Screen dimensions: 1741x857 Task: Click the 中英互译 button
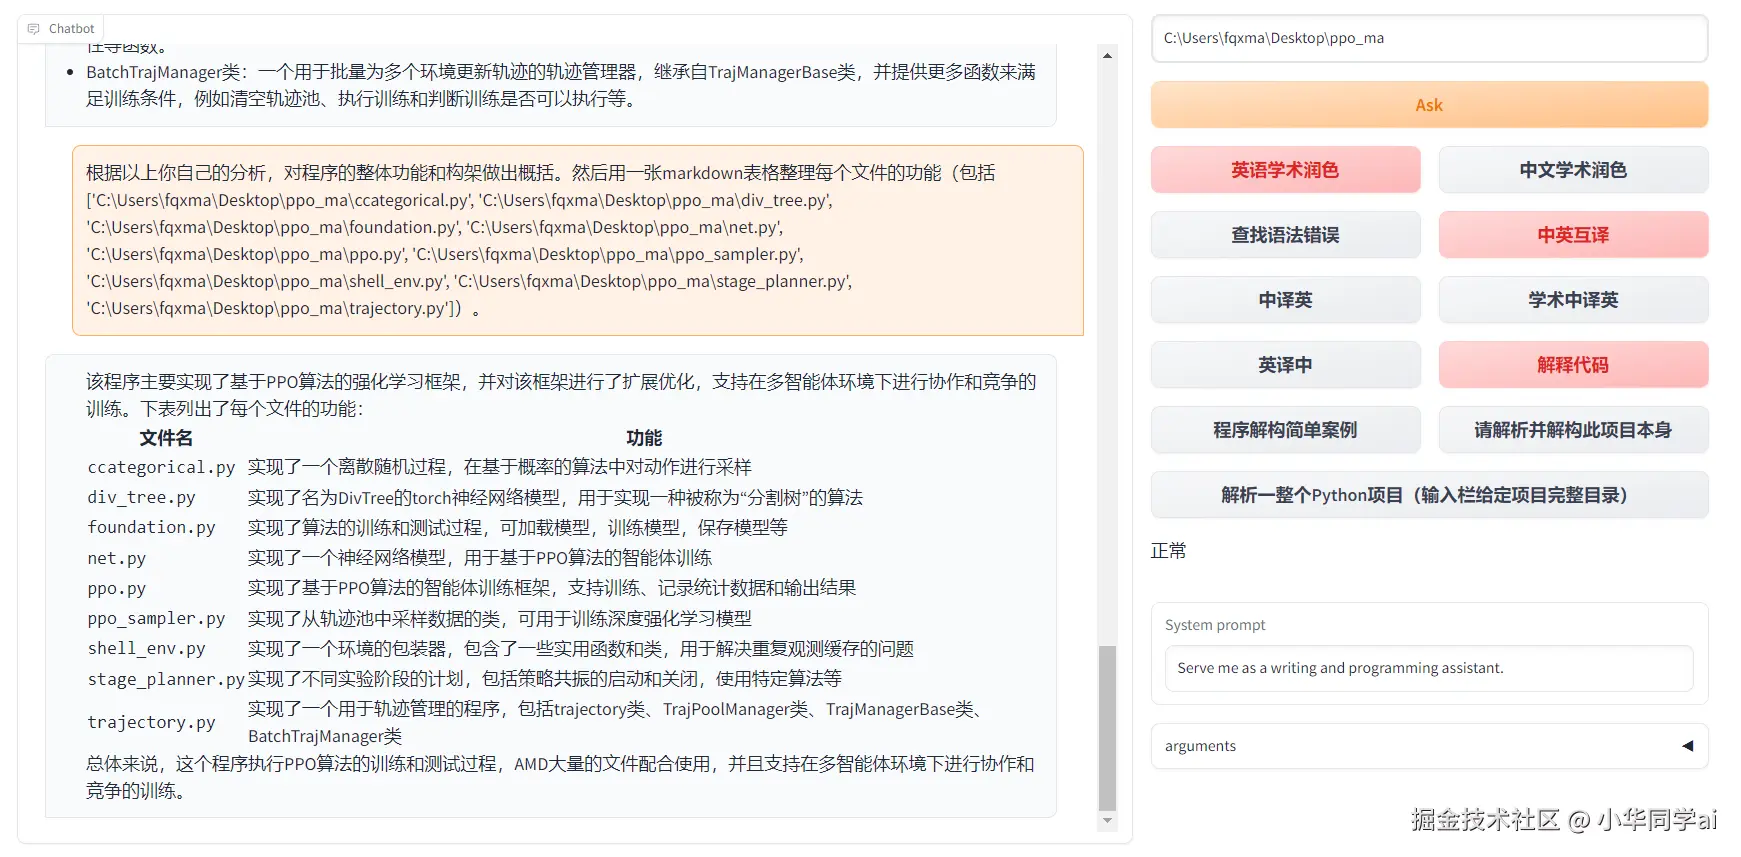[x=1573, y=235]
